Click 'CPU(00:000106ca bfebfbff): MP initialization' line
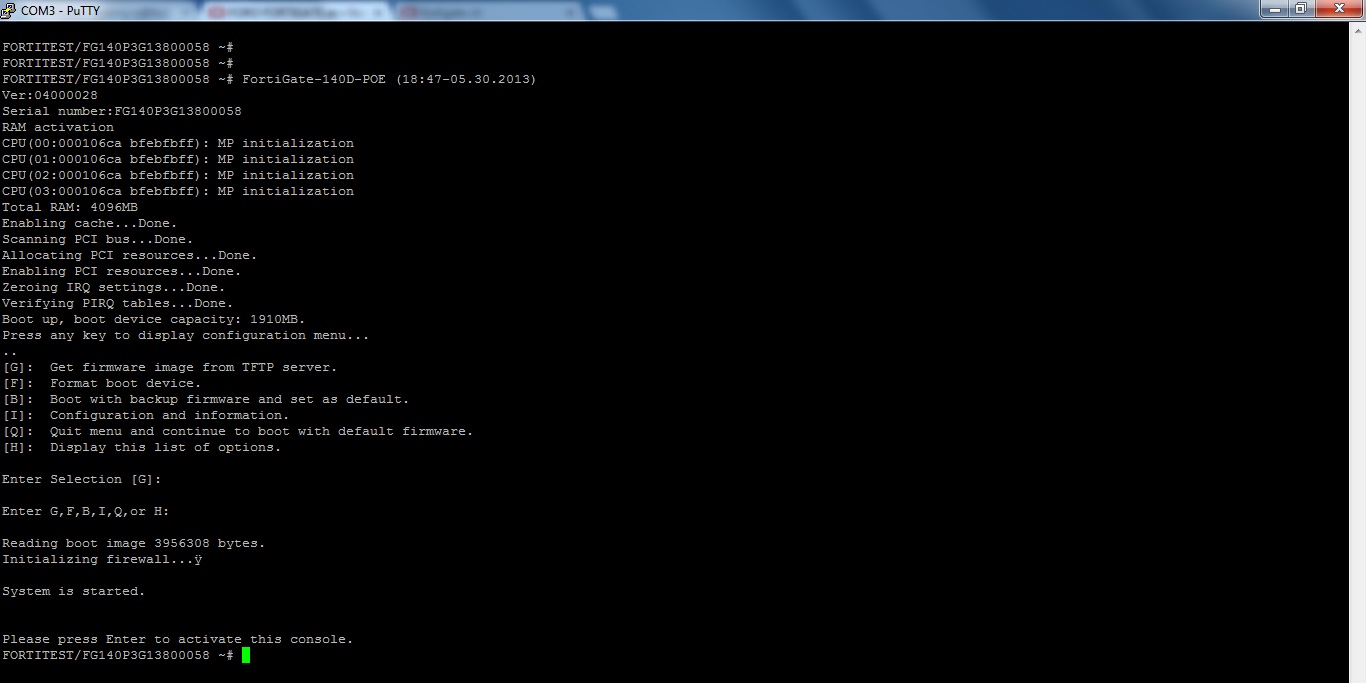 (x=178, y=143)
